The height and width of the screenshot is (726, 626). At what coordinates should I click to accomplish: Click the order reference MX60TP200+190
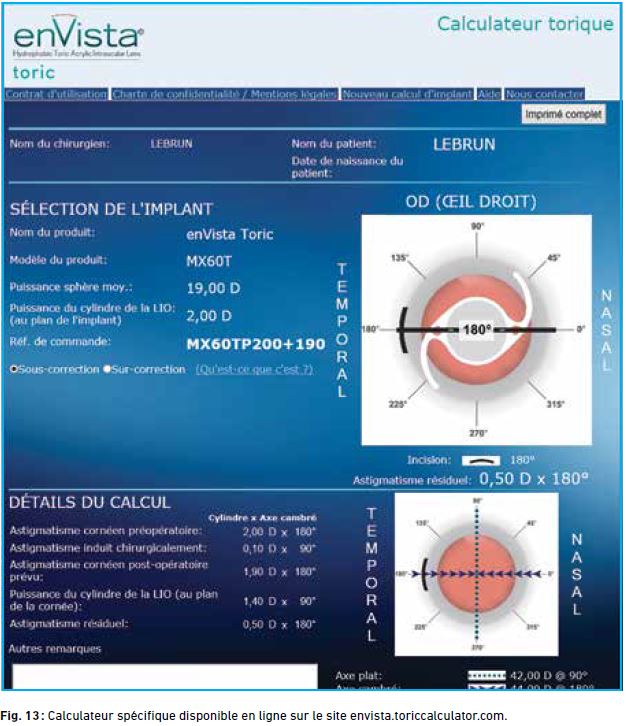256,344
